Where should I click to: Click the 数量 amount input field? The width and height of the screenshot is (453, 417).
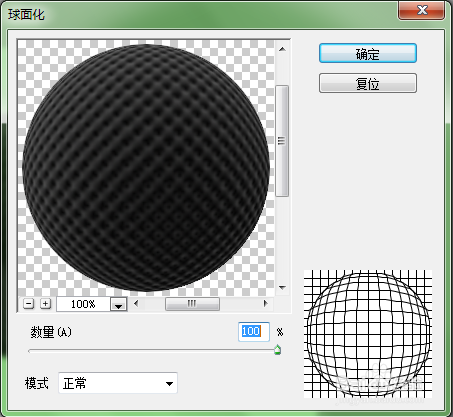(254, 332)
